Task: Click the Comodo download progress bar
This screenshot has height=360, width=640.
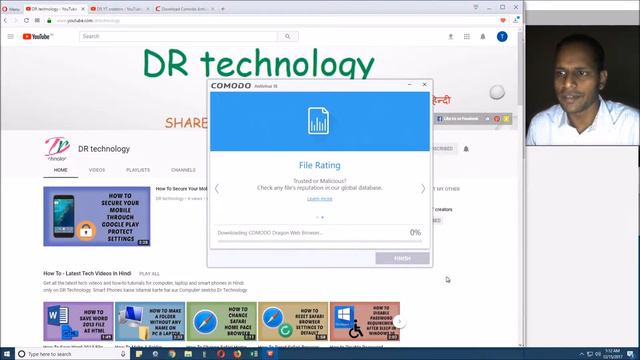Action: (320, 242)
